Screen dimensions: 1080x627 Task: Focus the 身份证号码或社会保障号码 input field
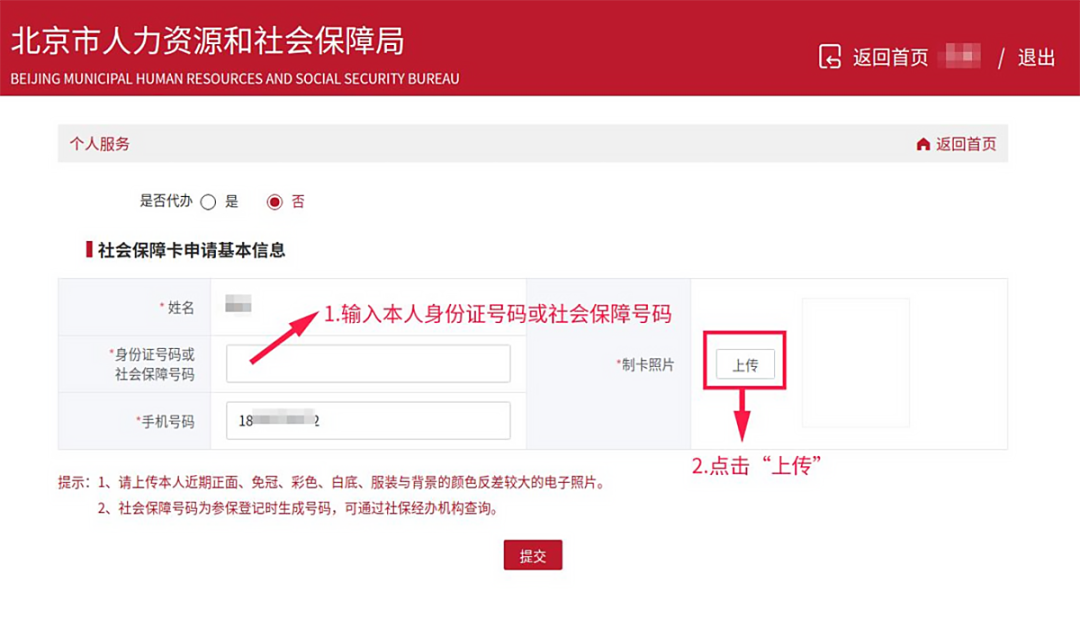pos(368,363)
